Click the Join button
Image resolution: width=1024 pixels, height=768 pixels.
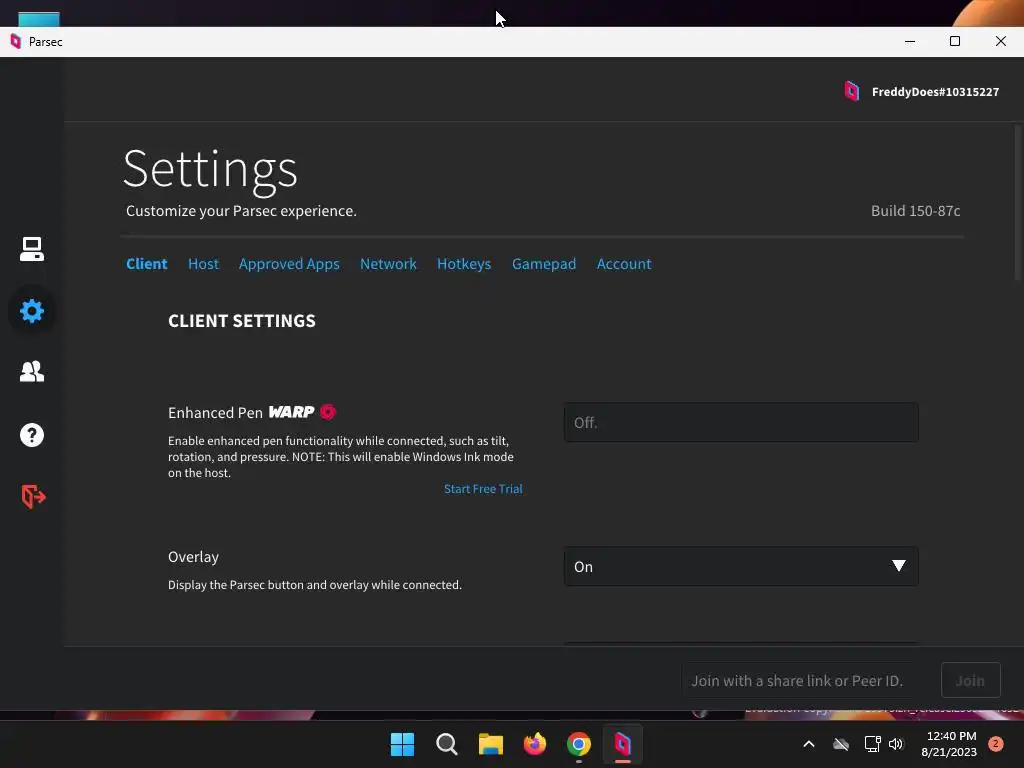click(970, 680)
